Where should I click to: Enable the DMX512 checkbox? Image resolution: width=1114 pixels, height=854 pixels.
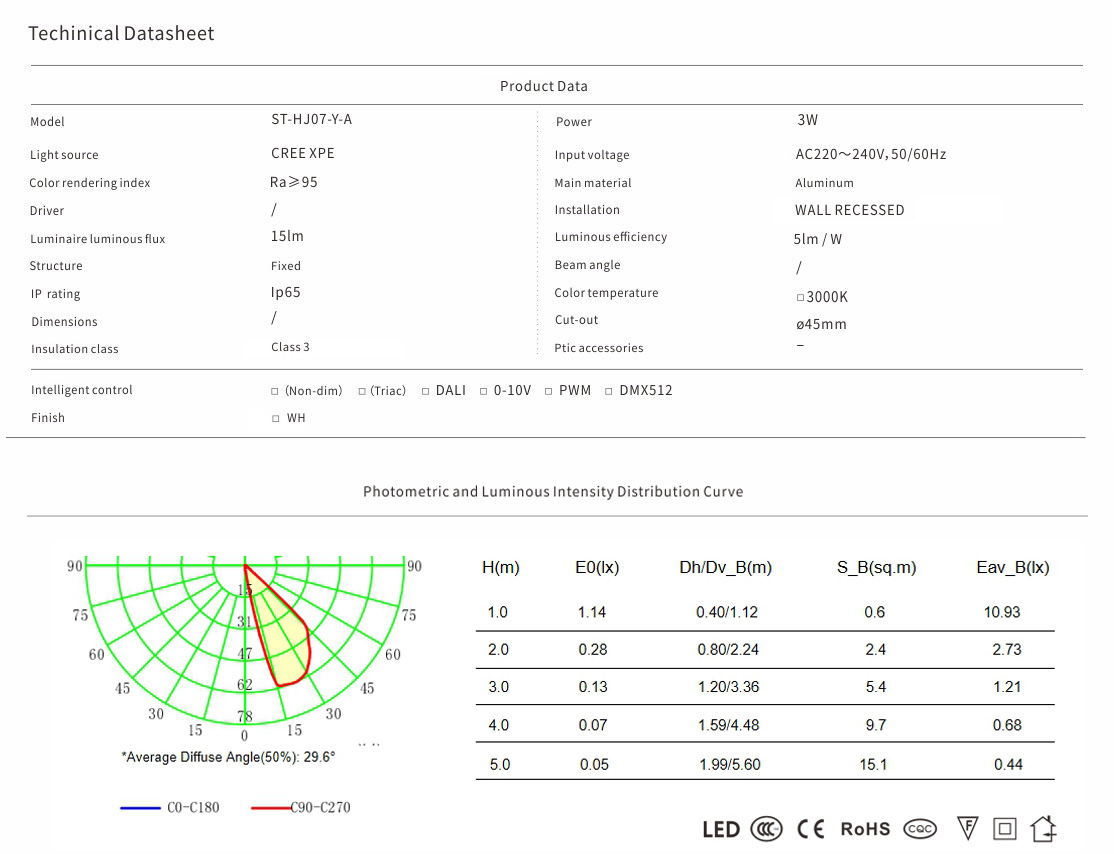(609, 391)
